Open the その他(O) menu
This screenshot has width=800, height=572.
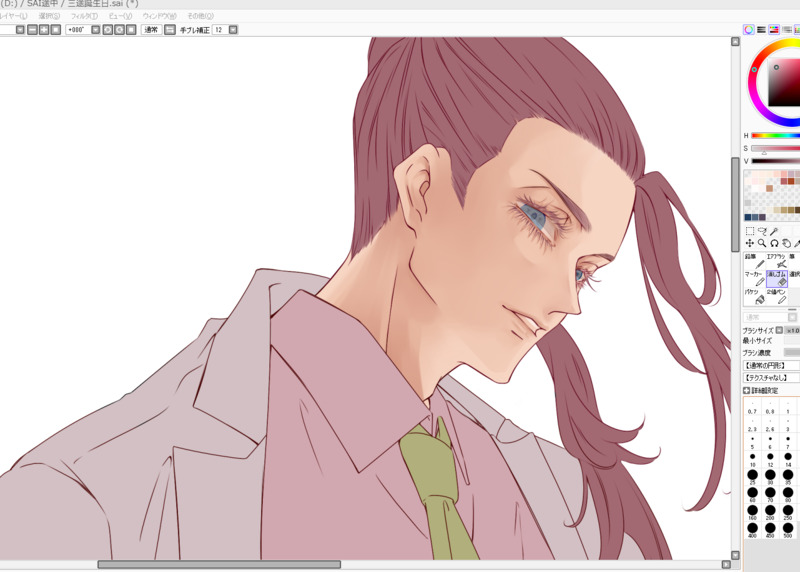pos(201,16)
